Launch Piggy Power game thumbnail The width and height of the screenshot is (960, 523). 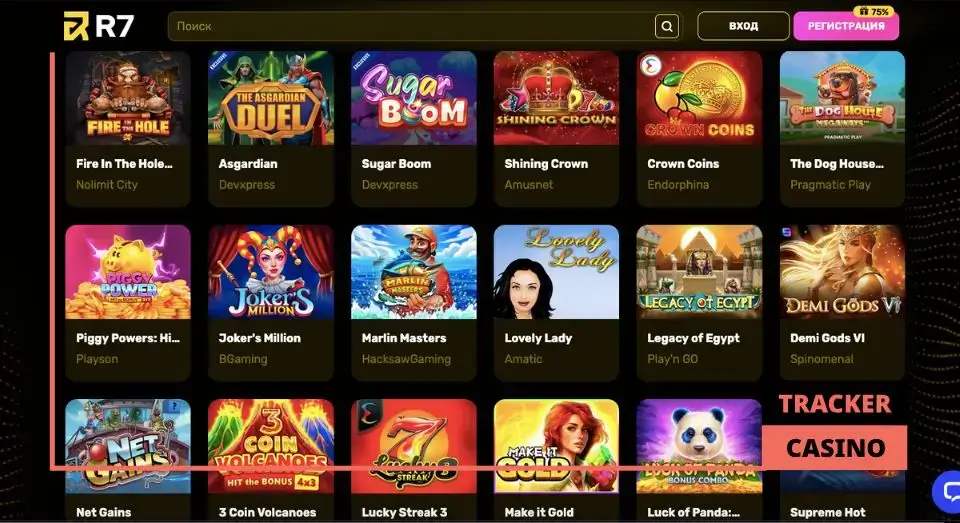128,272
